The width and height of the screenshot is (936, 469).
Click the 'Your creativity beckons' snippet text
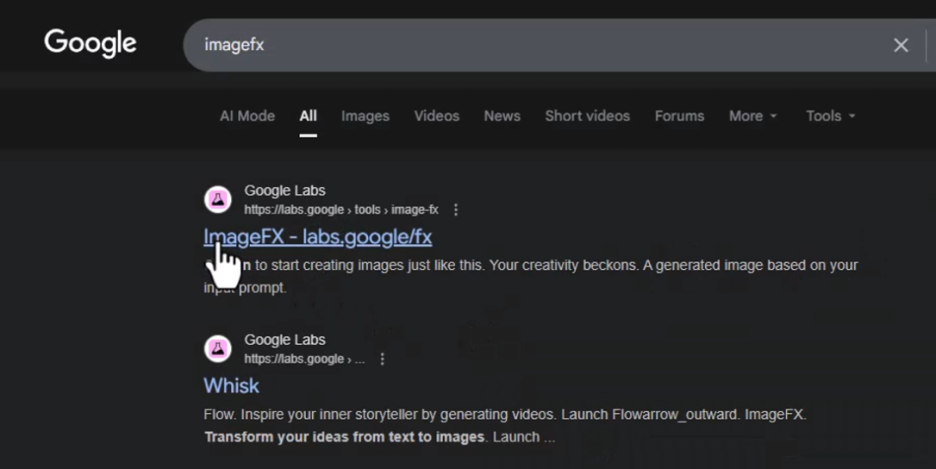click(564, 265)
